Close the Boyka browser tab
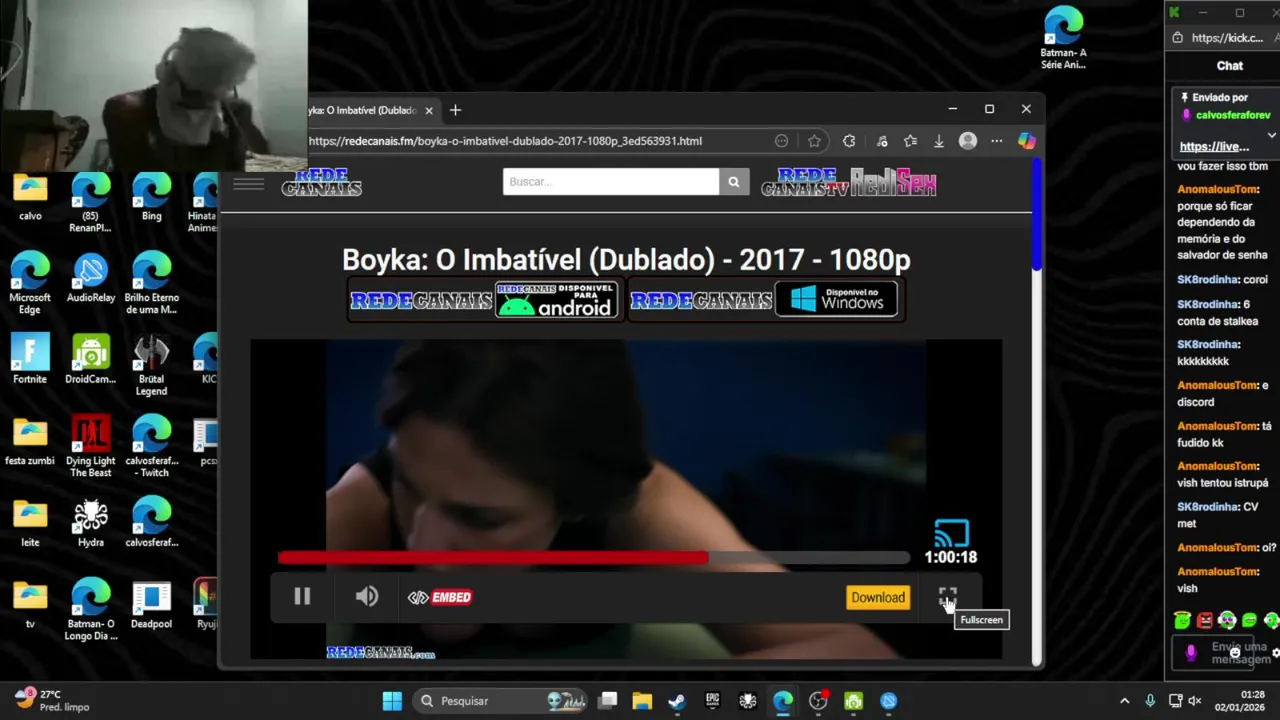This screenshot has height=720, width=1280. tap(429, 110)
